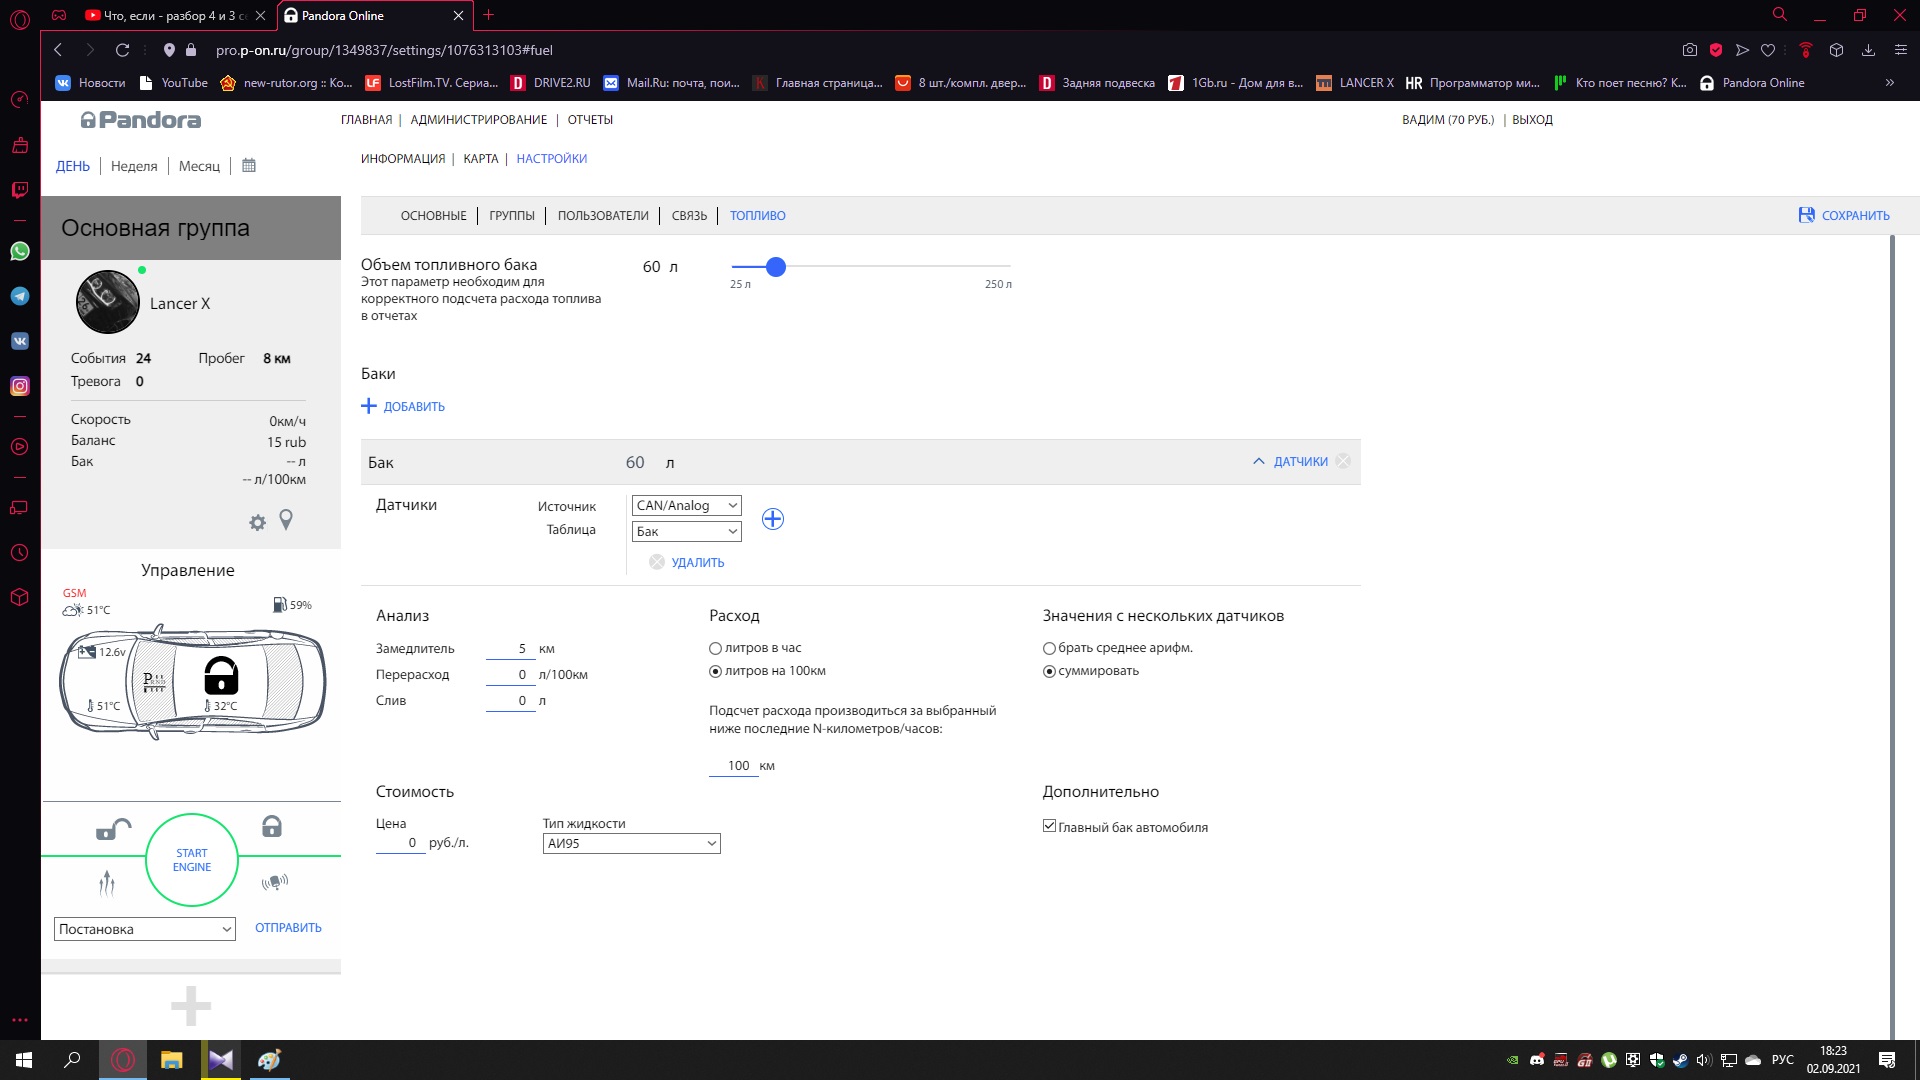The width and height of the screenshot is (1920, 1080).
Task: Open the CAN/Analog source dropdown
Action: (x=686, y=506)
